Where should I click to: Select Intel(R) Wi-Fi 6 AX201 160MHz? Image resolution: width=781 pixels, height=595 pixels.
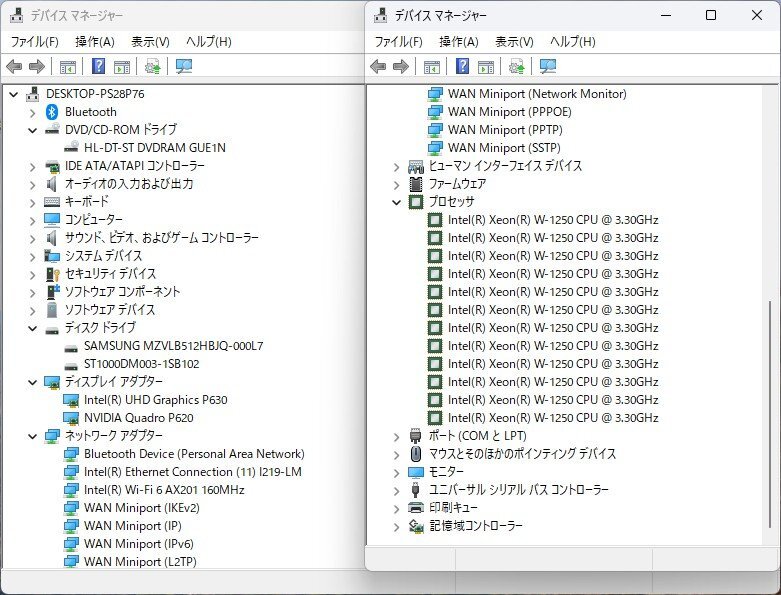164,490
